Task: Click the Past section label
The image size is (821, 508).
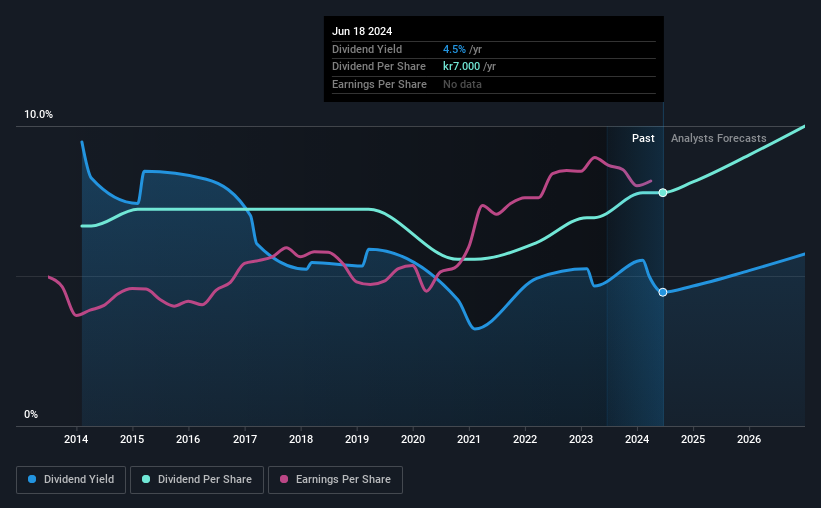Action: pyautogui.click(x=643, y=138)
